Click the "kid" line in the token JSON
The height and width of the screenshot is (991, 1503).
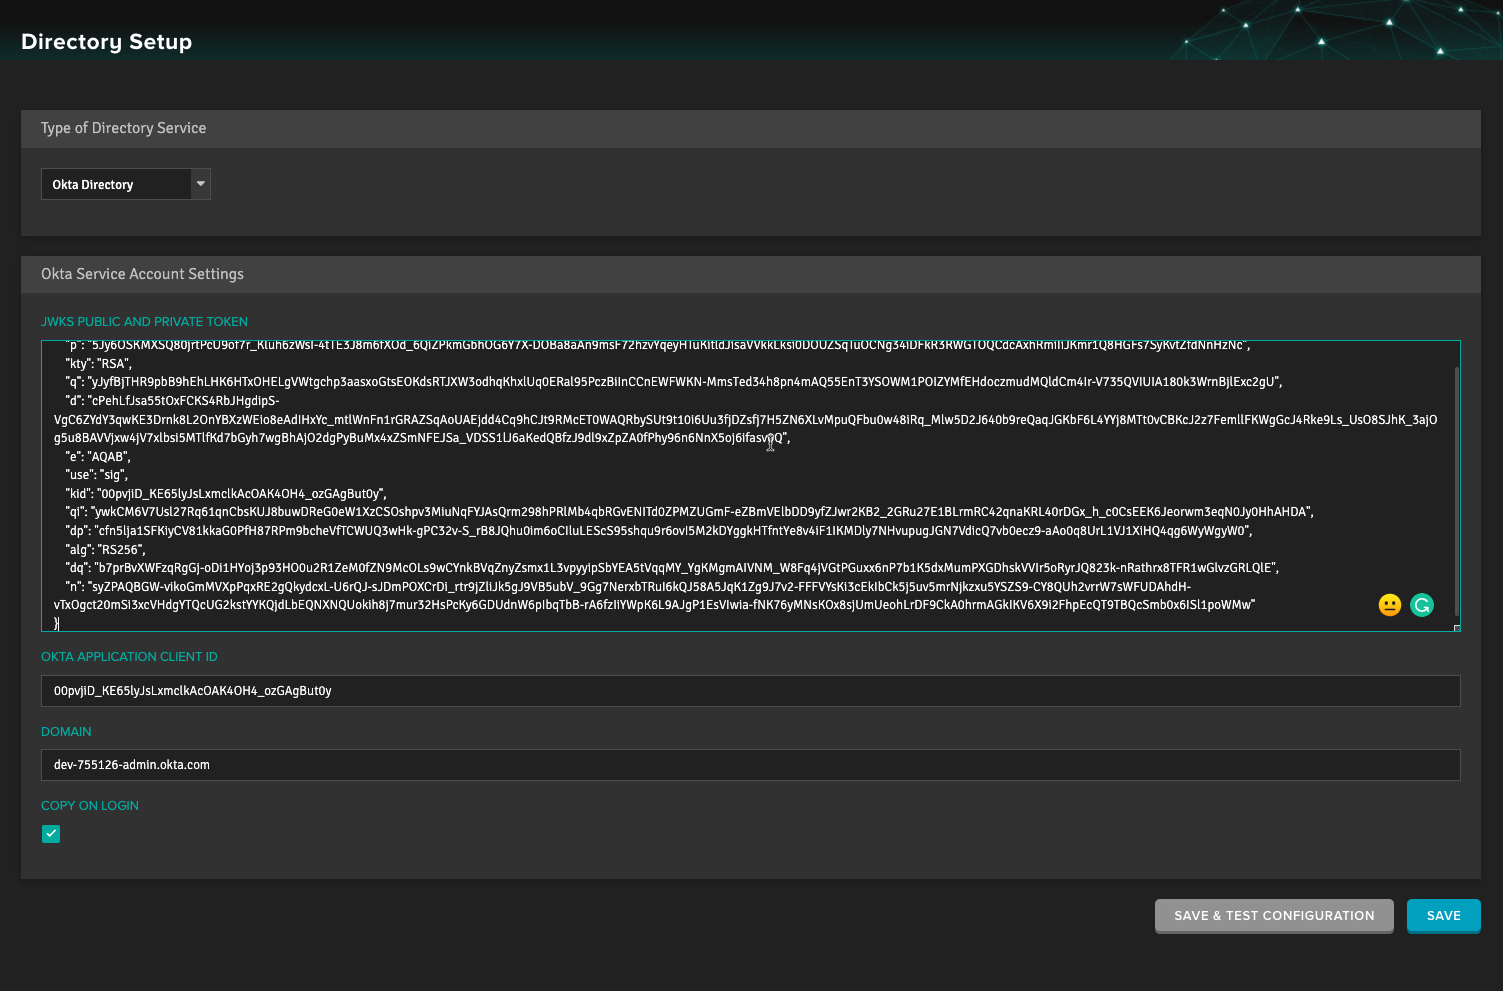tap(225, 494)
